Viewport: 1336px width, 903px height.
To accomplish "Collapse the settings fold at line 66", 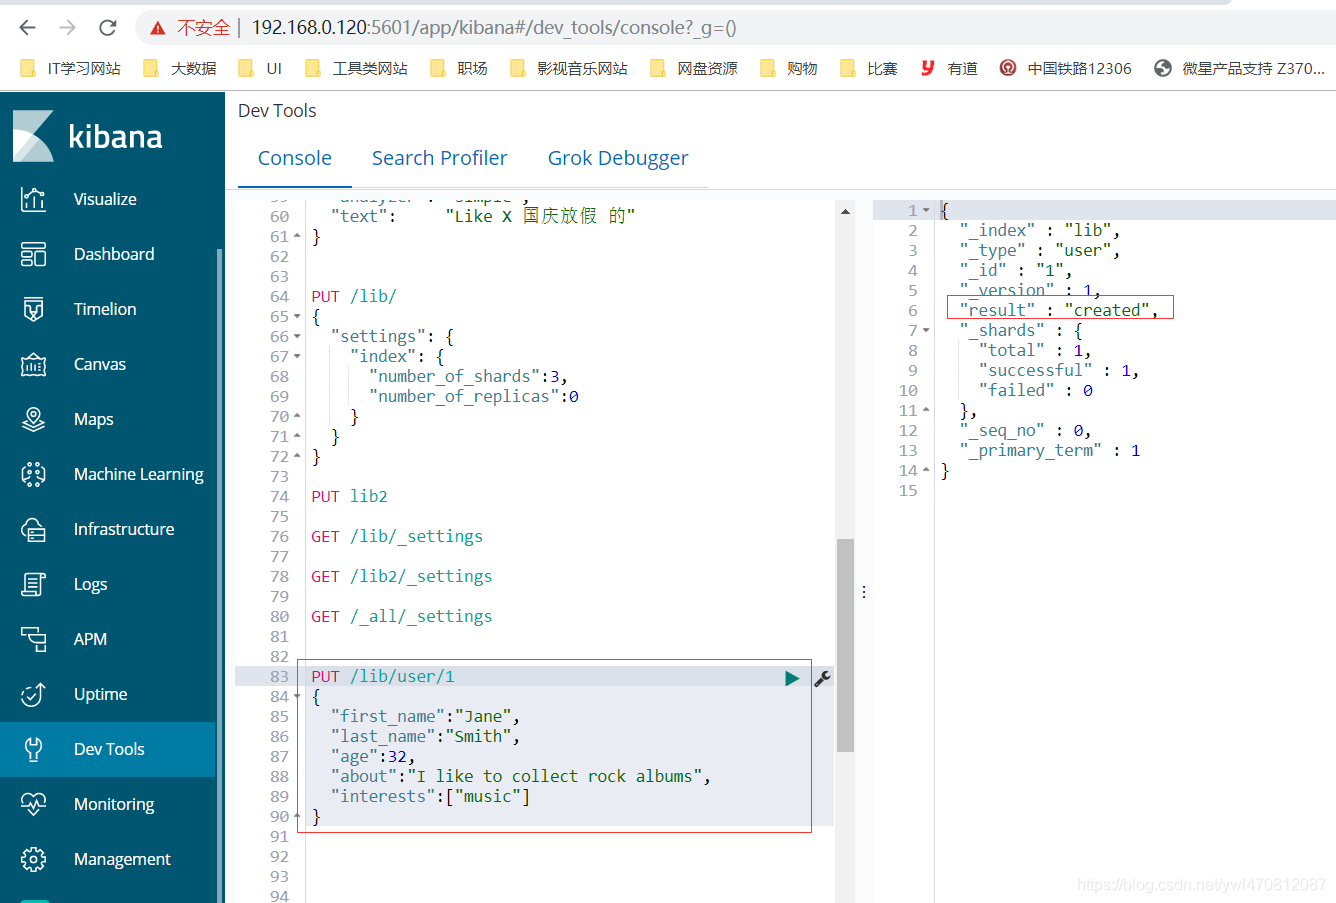I will tap(297, 337).
